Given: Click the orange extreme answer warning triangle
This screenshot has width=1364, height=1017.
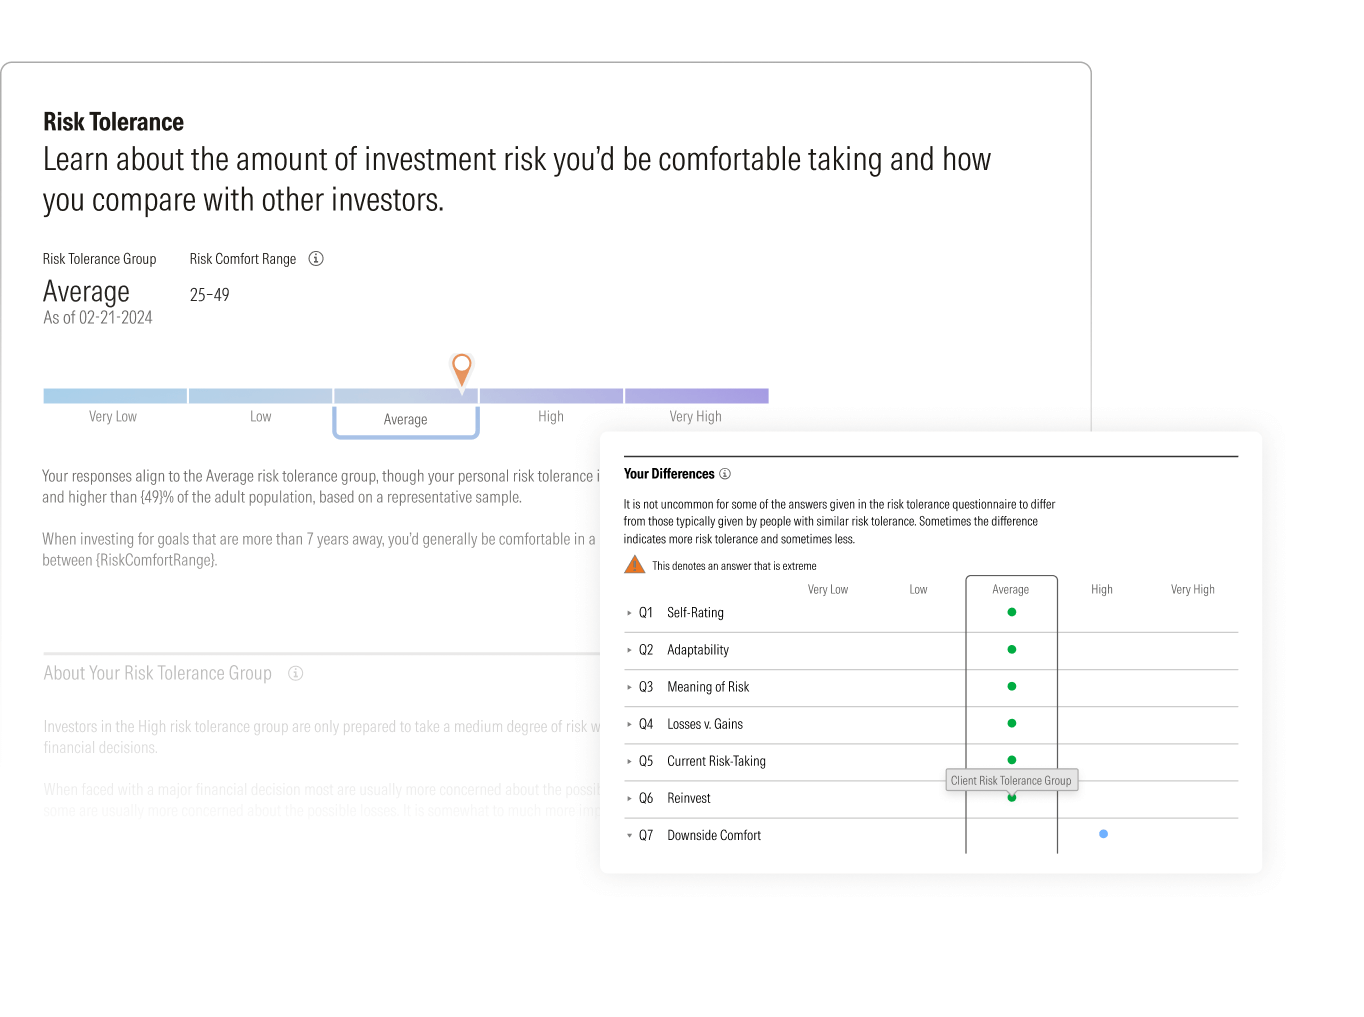Looking at the screenshot, I should tap(634, 565).
